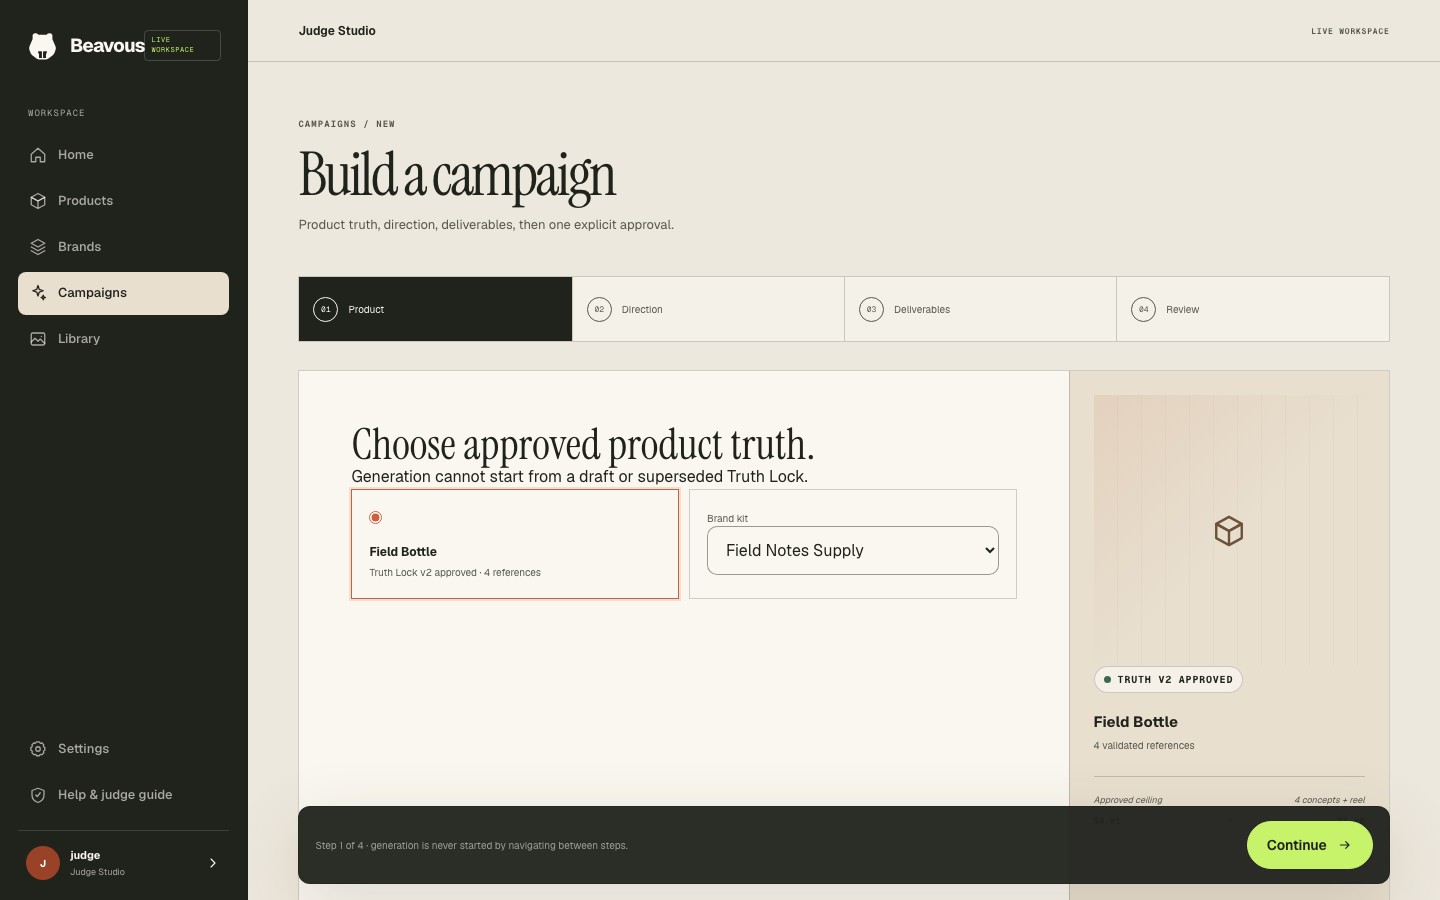Open Products via the box icon
1440x900 pixels.
38,201
